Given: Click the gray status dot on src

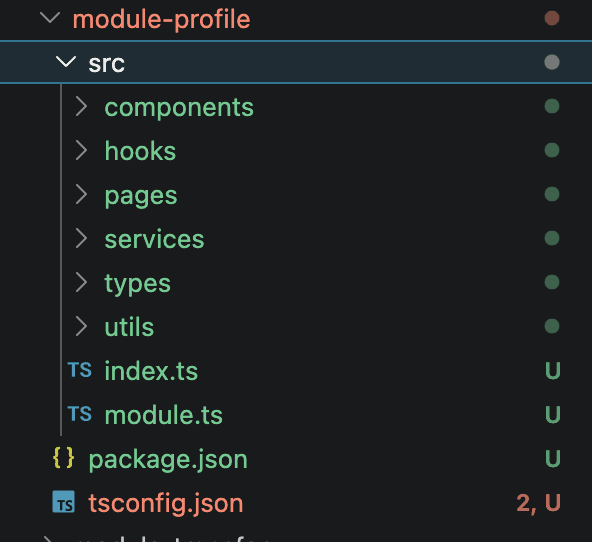Looking at the screenshot, I should (552, 62).
